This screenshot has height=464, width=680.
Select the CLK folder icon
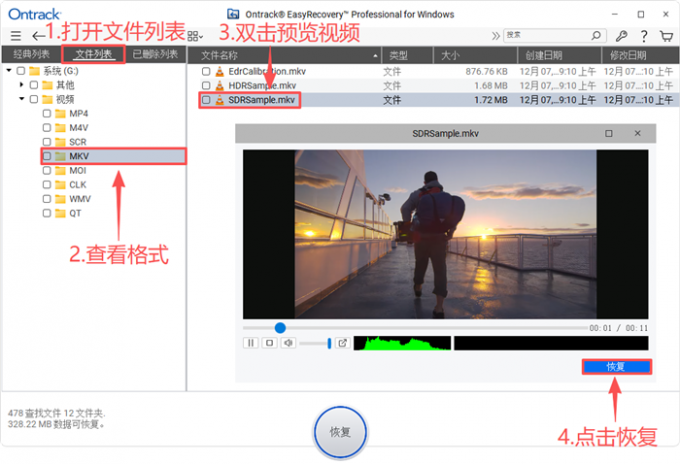60,185
